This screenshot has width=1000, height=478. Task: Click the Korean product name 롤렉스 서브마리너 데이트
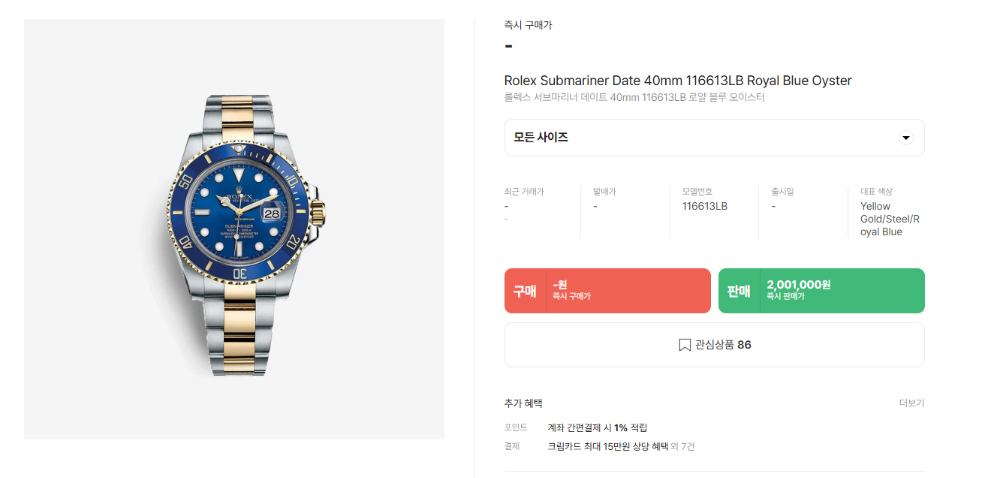point(634,98)
